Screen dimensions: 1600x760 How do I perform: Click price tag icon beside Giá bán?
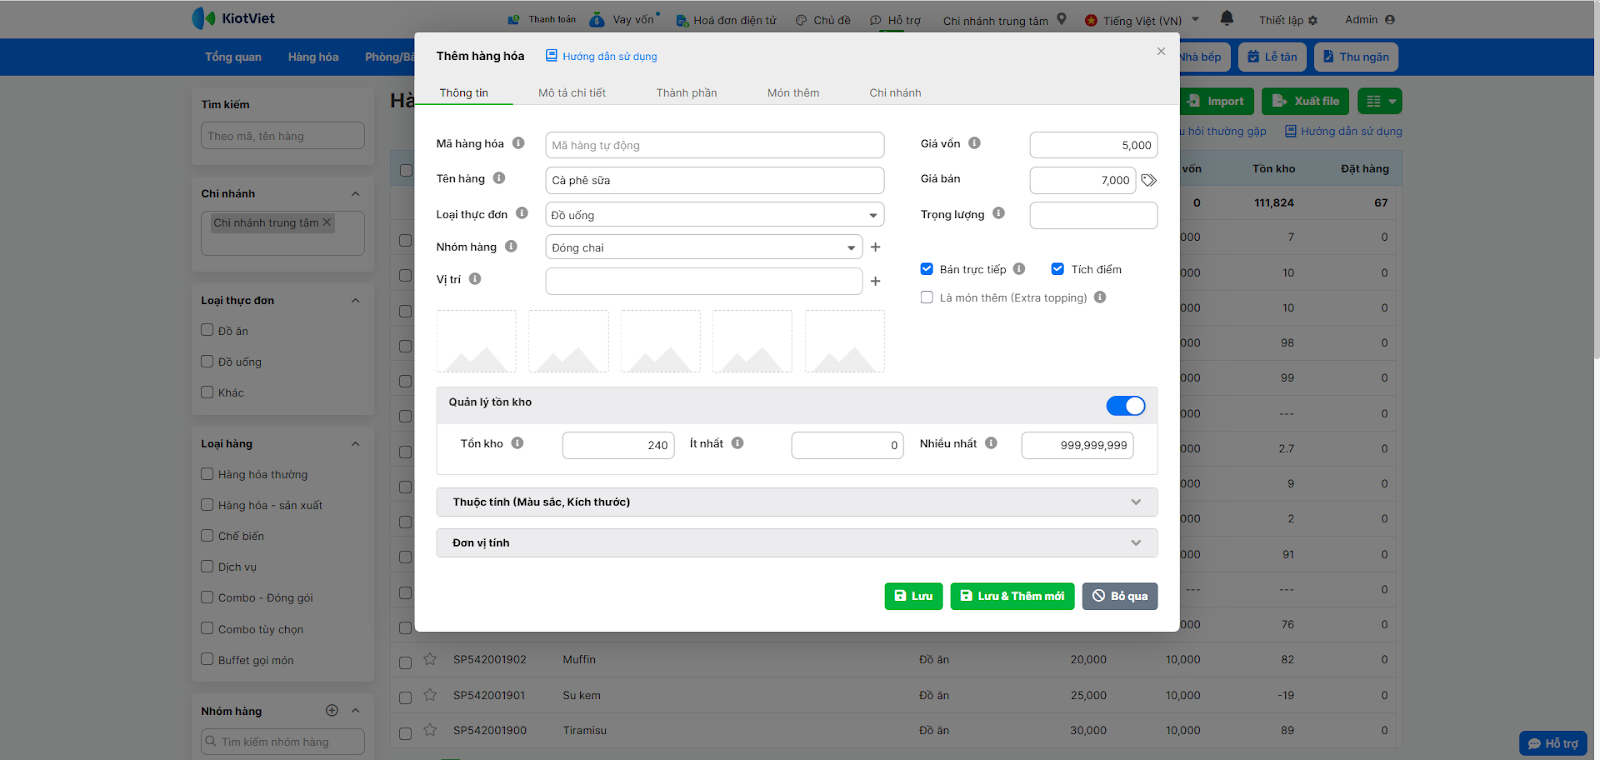click(1149, 181)
